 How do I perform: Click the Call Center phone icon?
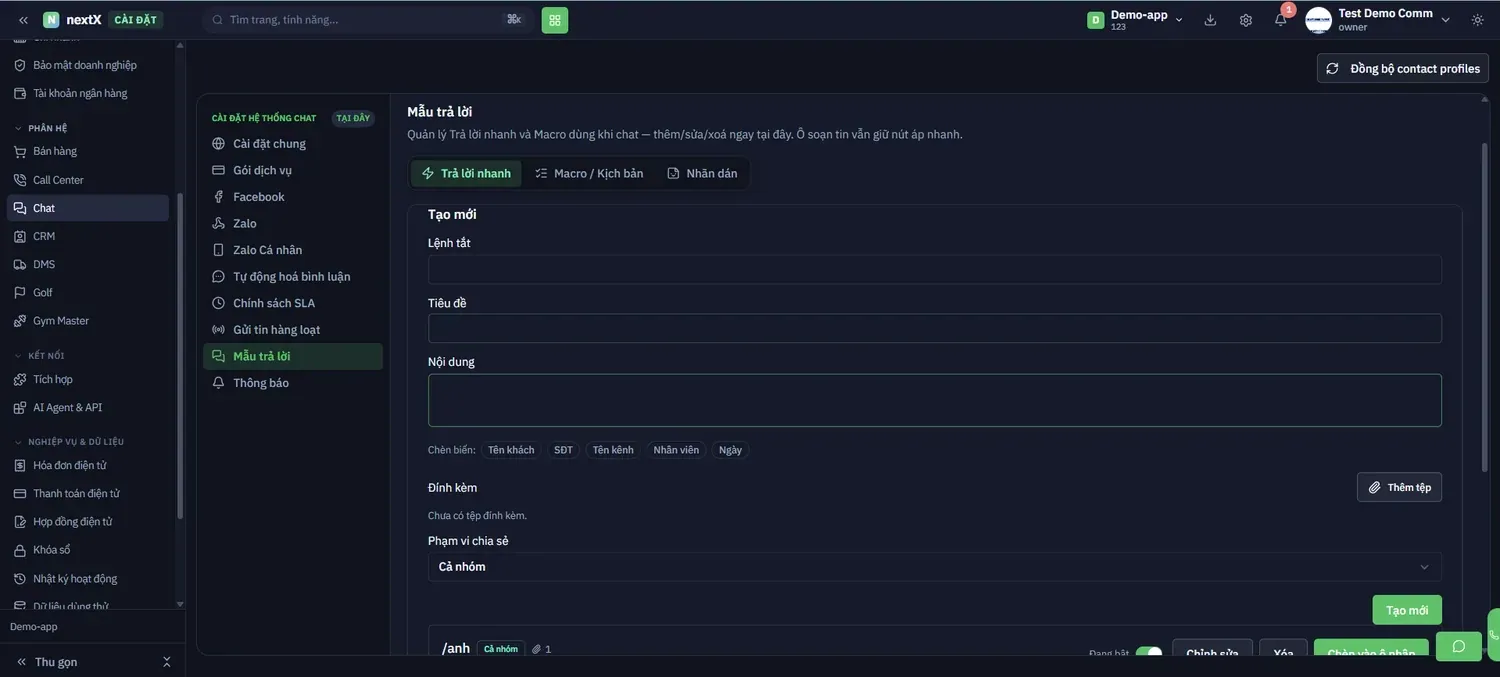(x=20, y=180)
